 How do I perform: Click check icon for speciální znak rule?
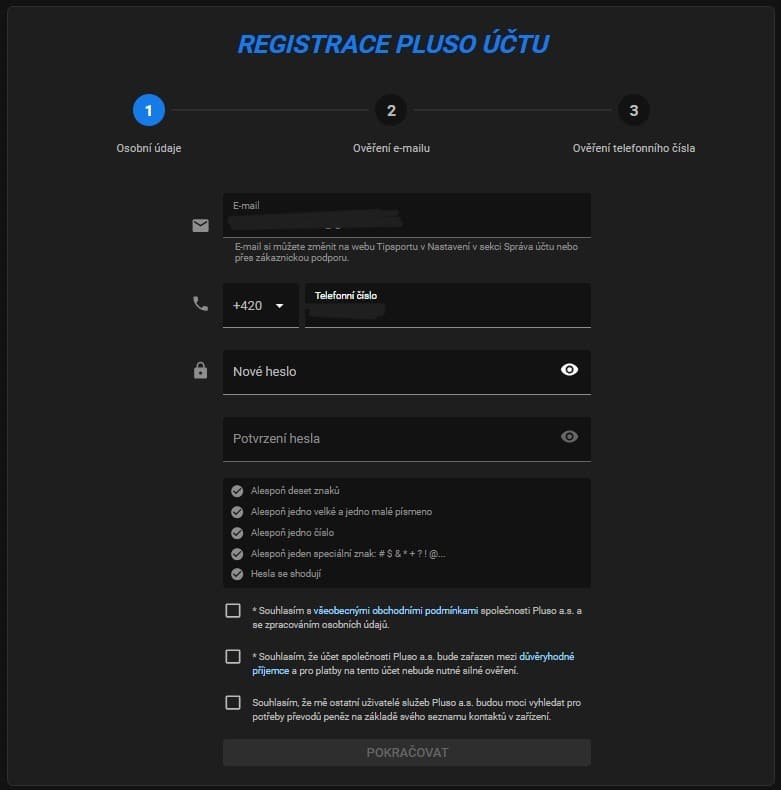click(x=237, y=554)
